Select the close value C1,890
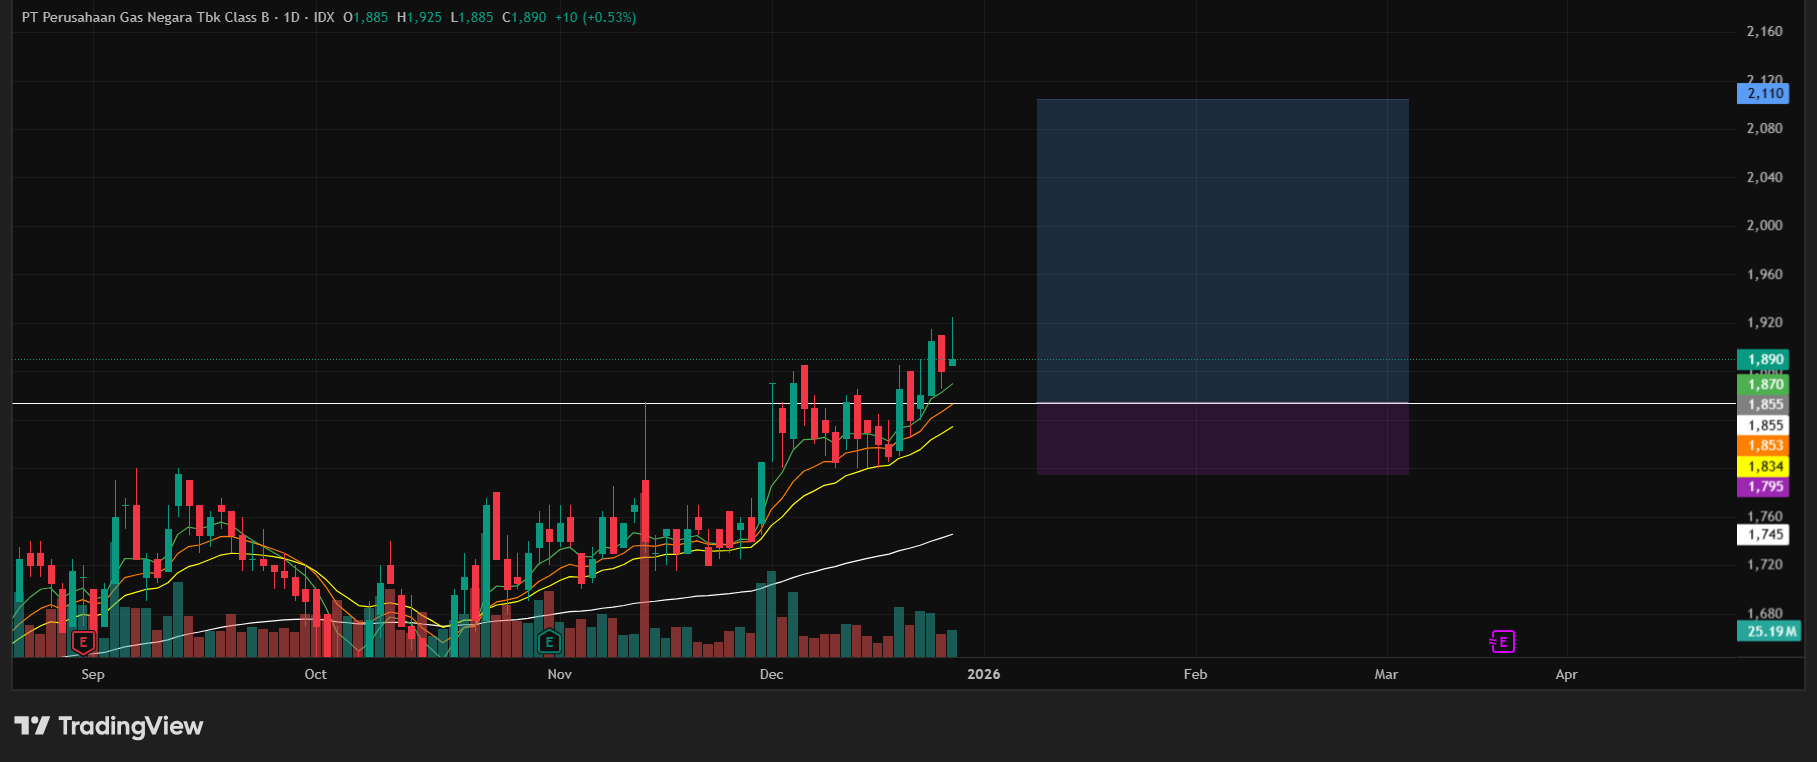This screenshot has width=1817, height=762. (x=524, y=17)
